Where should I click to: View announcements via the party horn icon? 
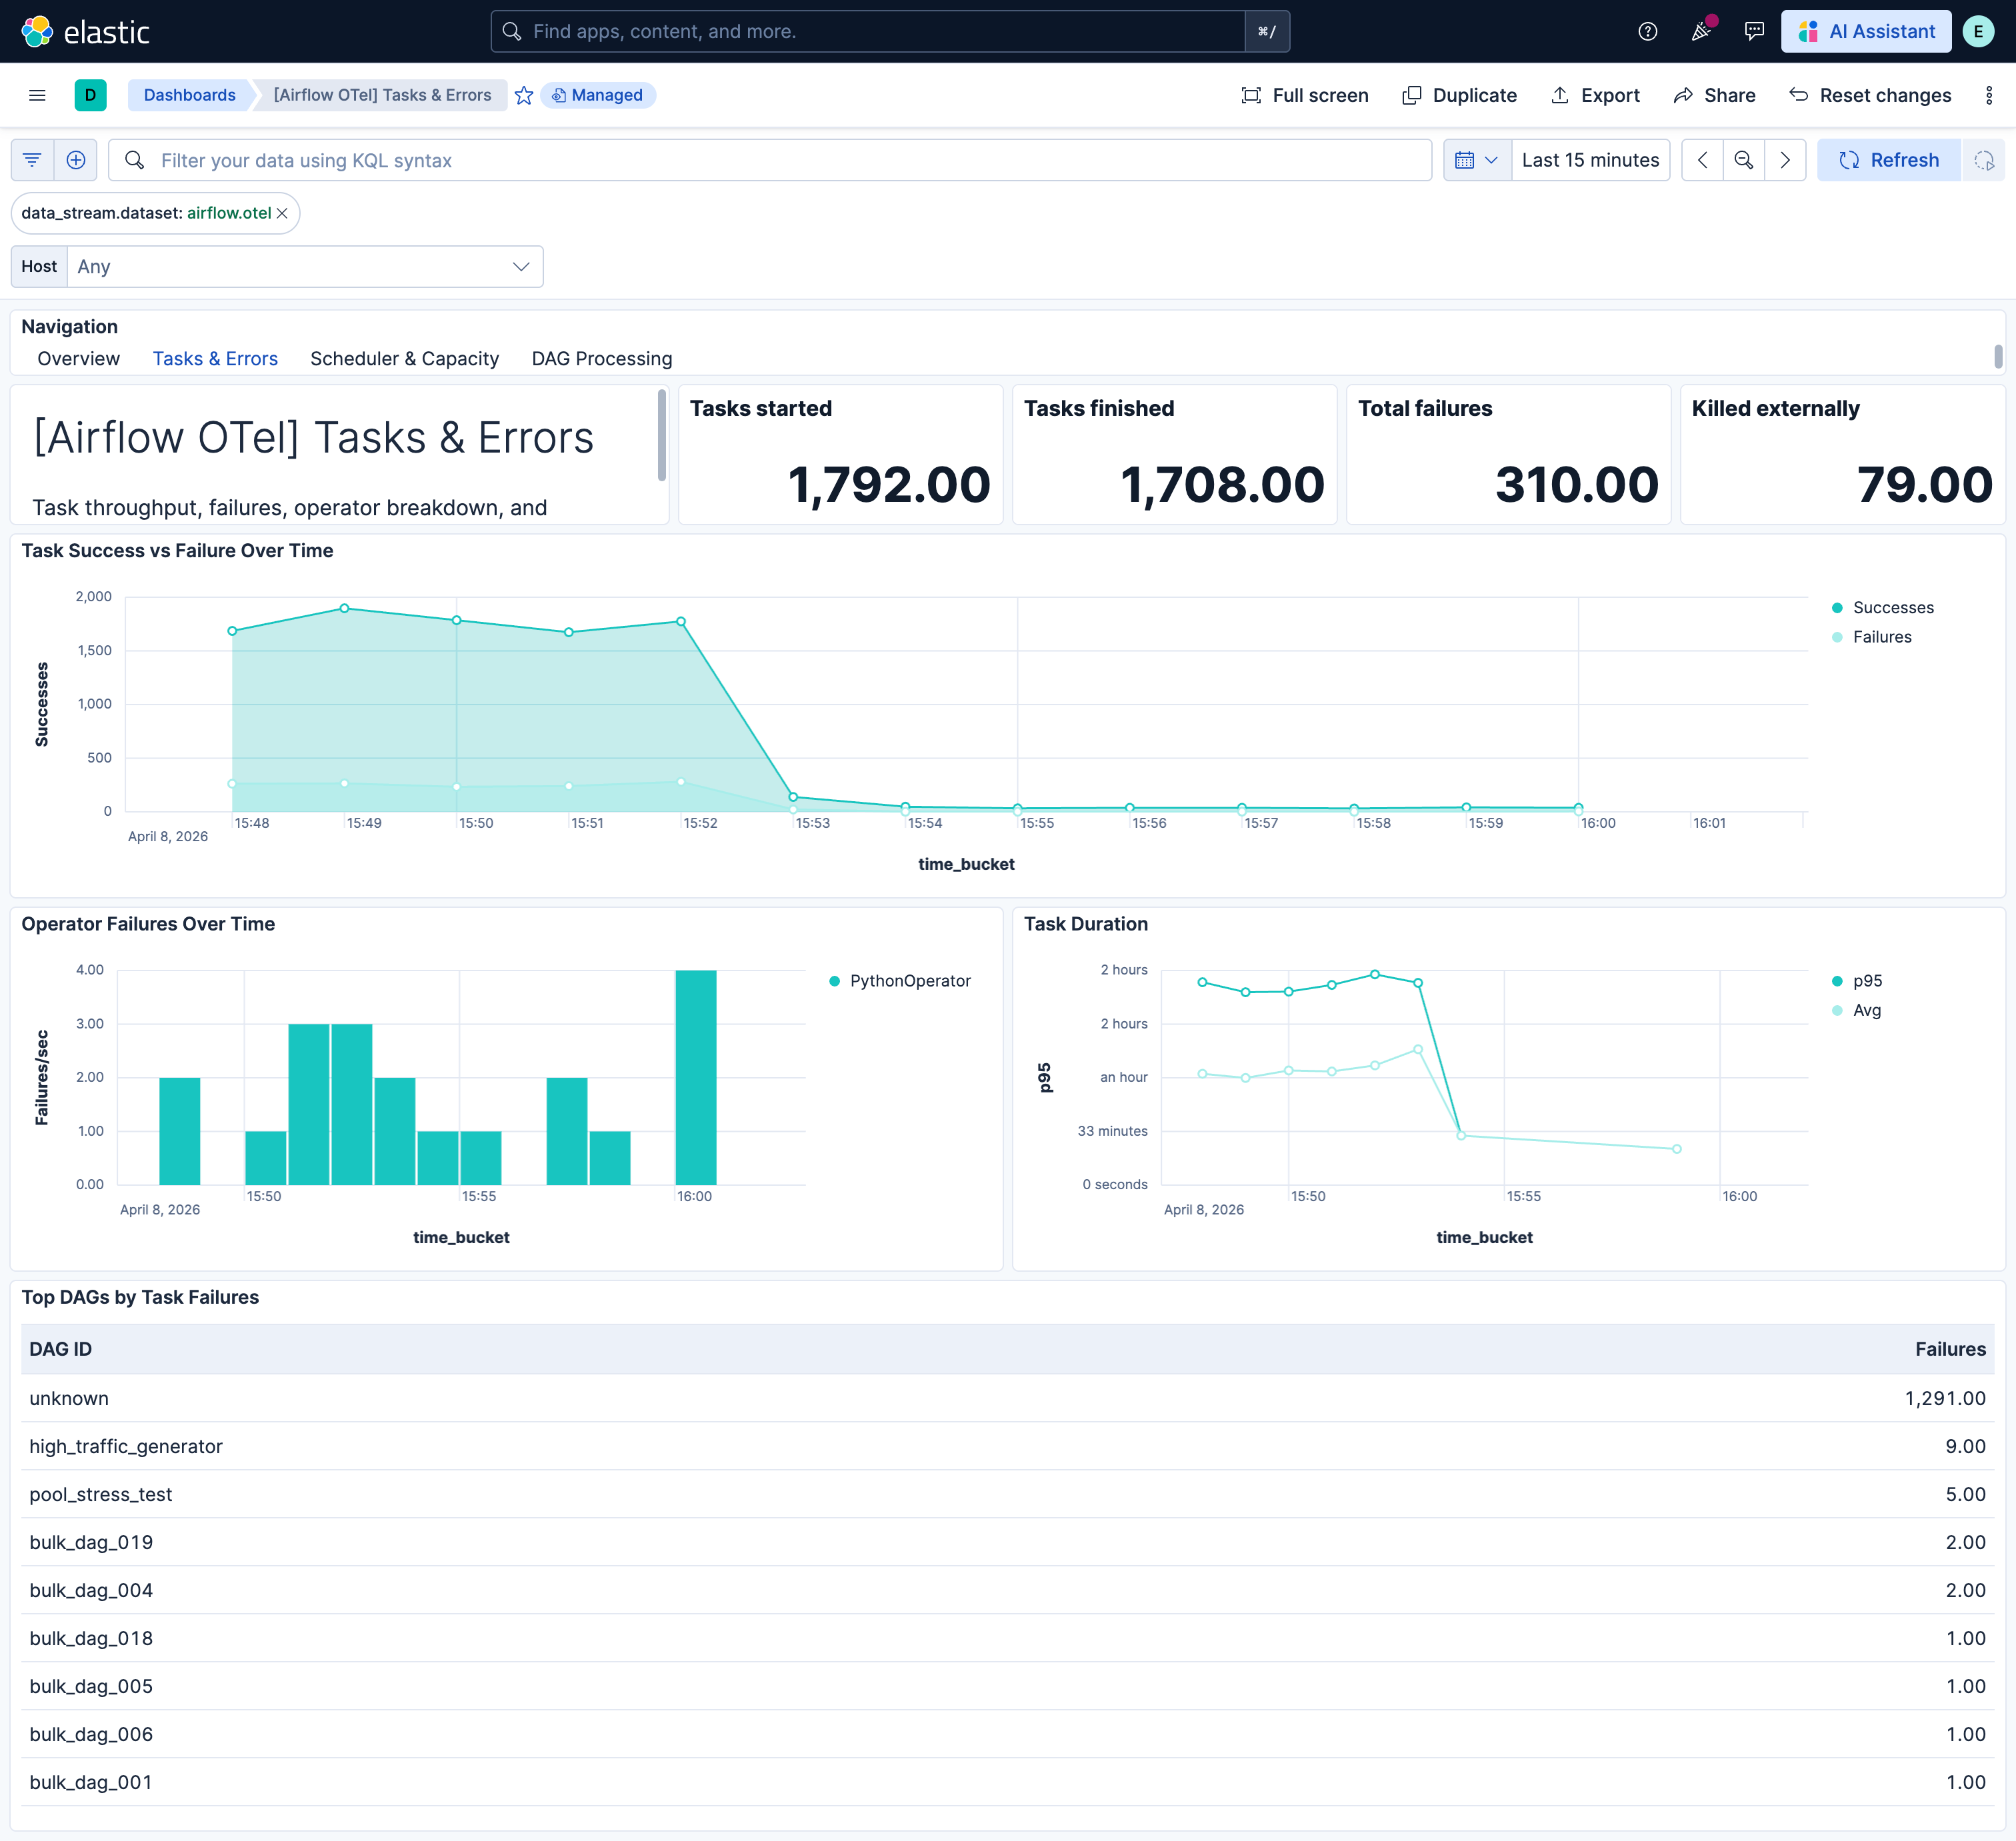[1700, 31]
